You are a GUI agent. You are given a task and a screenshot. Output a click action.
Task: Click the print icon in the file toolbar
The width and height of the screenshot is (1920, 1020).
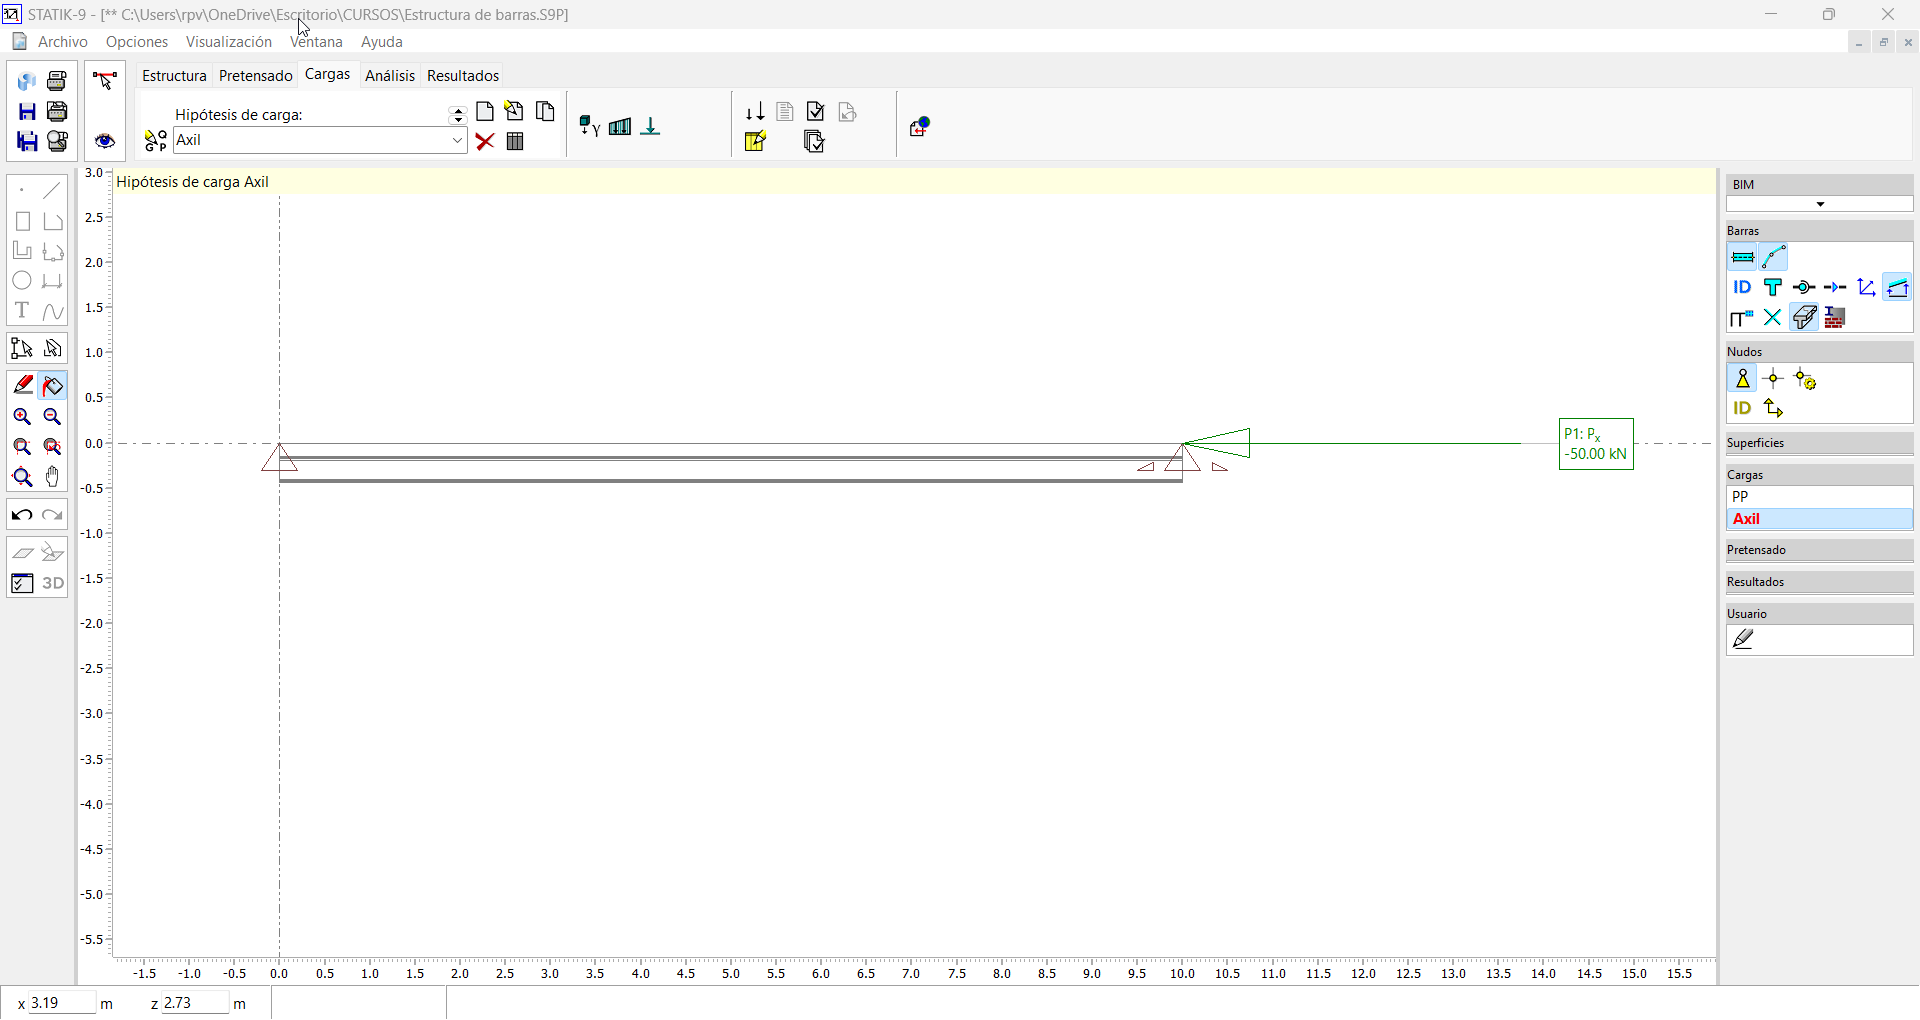click(57, 81)
